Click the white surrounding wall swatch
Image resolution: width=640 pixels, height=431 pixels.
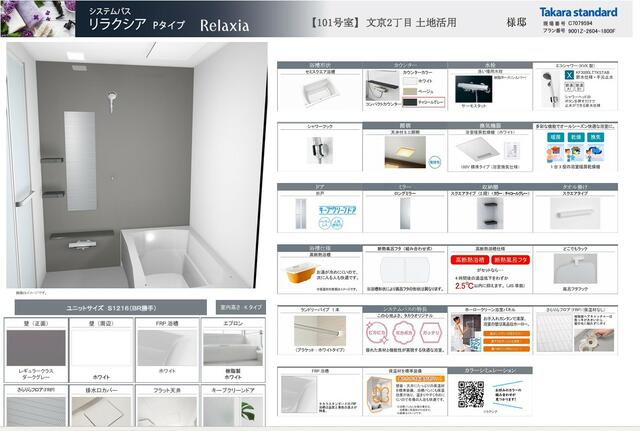[x=101, y=348]
